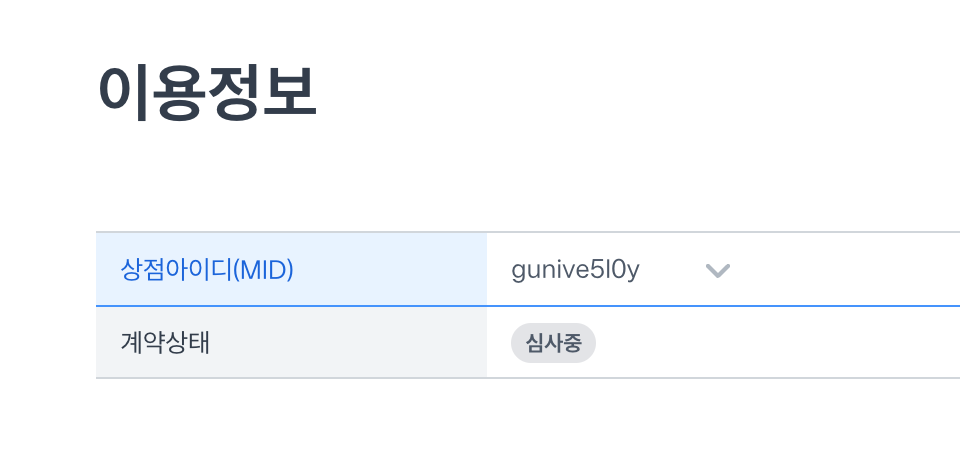Click the text gunive5l0y in the combo box
Screen dimensions: 960x472
576,270
